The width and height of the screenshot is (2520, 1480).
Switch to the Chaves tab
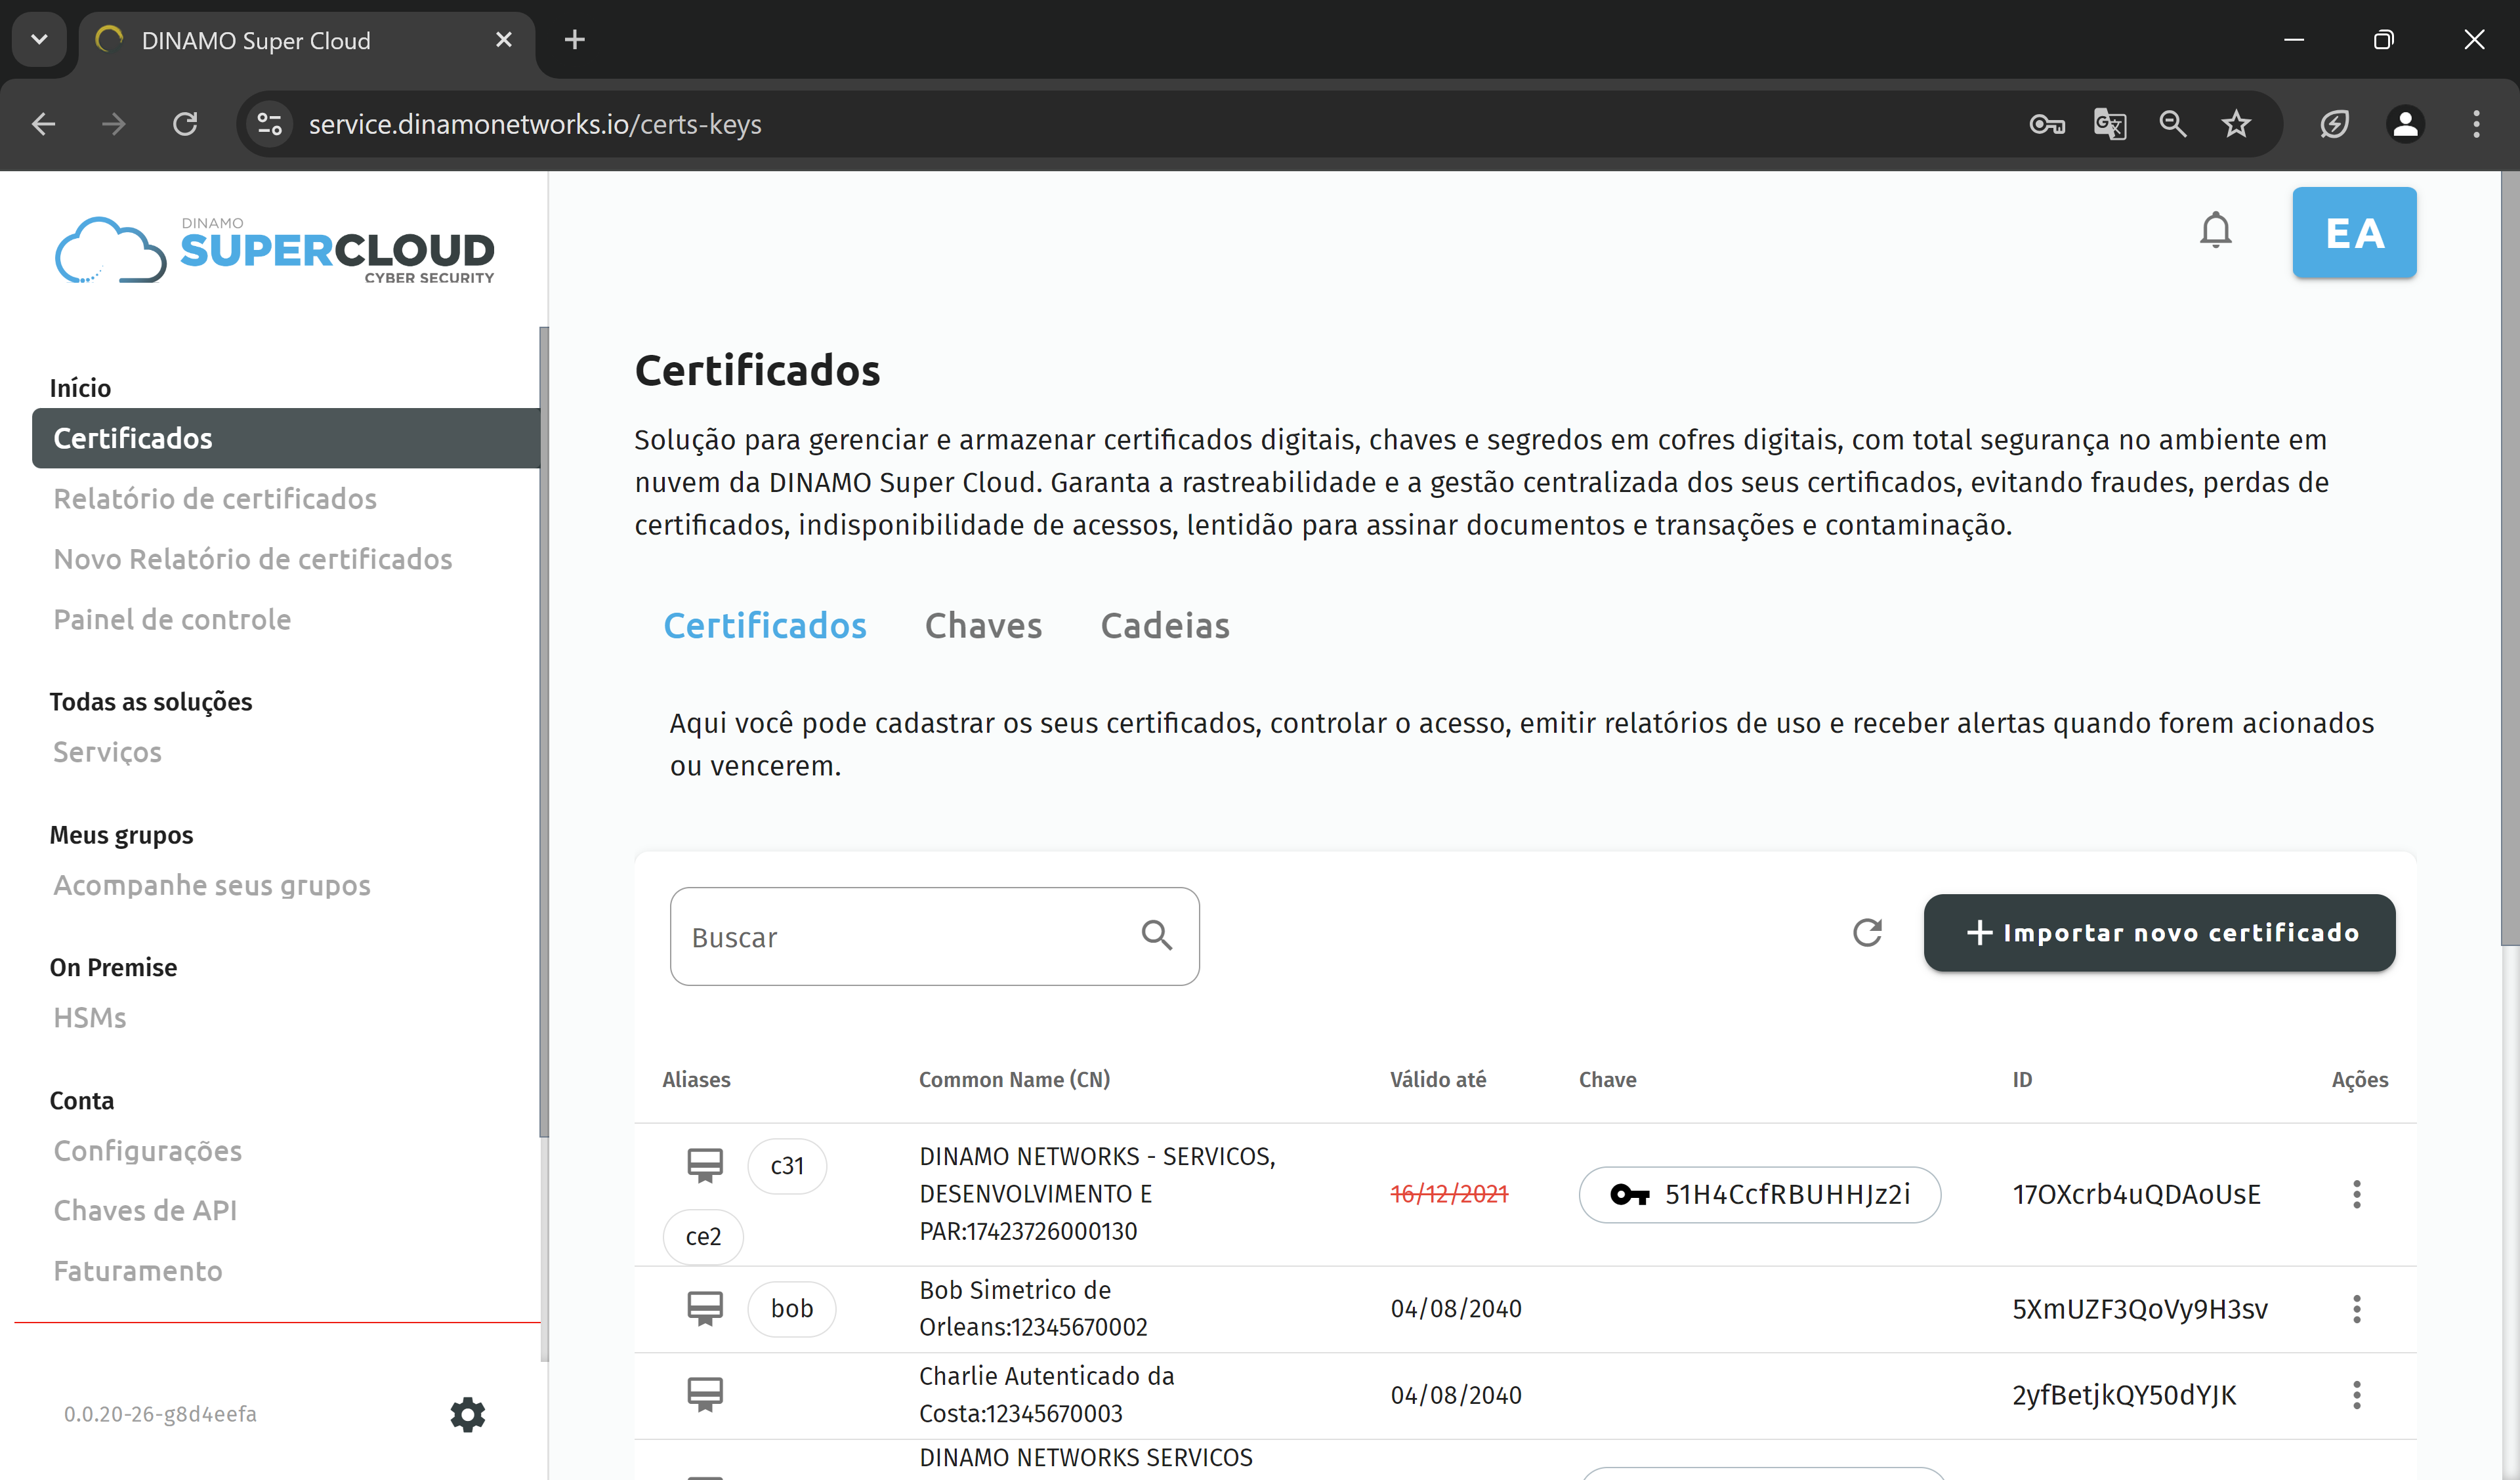[983, 626]
